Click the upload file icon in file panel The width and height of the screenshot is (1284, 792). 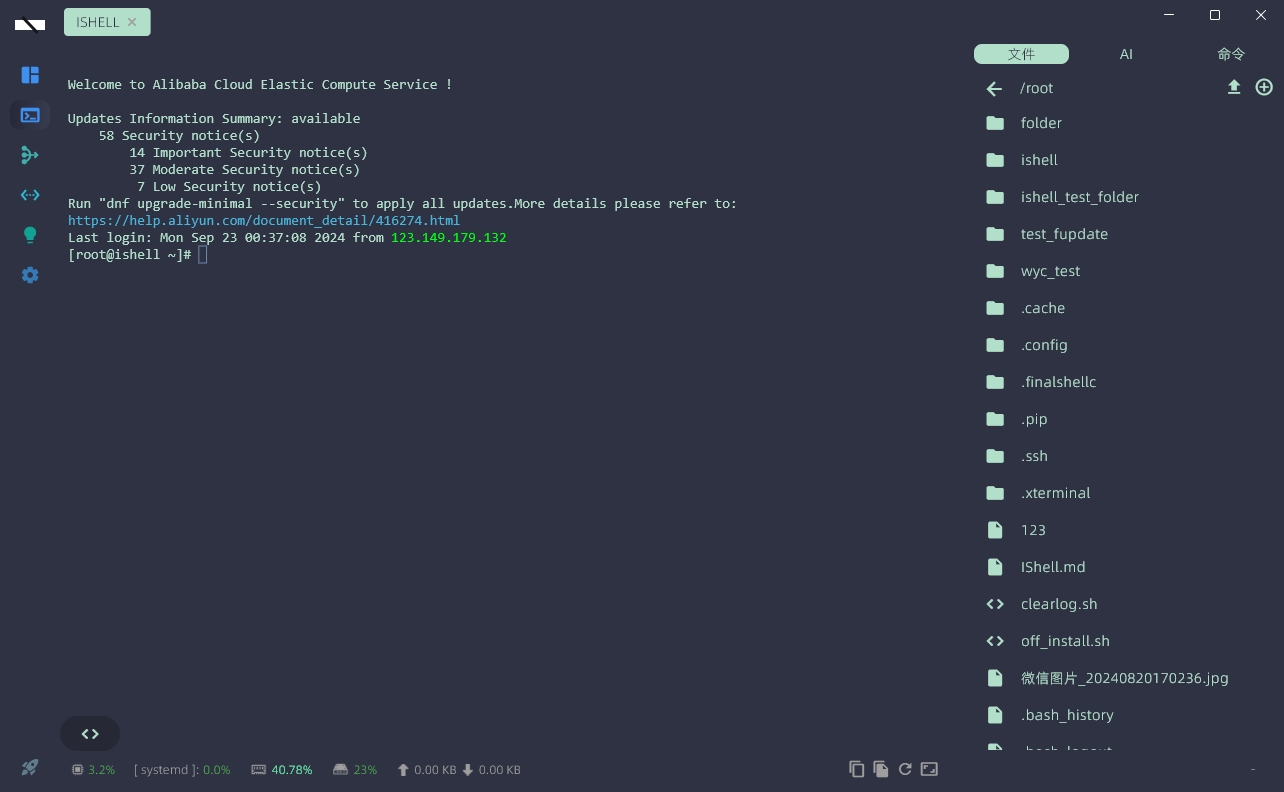point(1234,87)
